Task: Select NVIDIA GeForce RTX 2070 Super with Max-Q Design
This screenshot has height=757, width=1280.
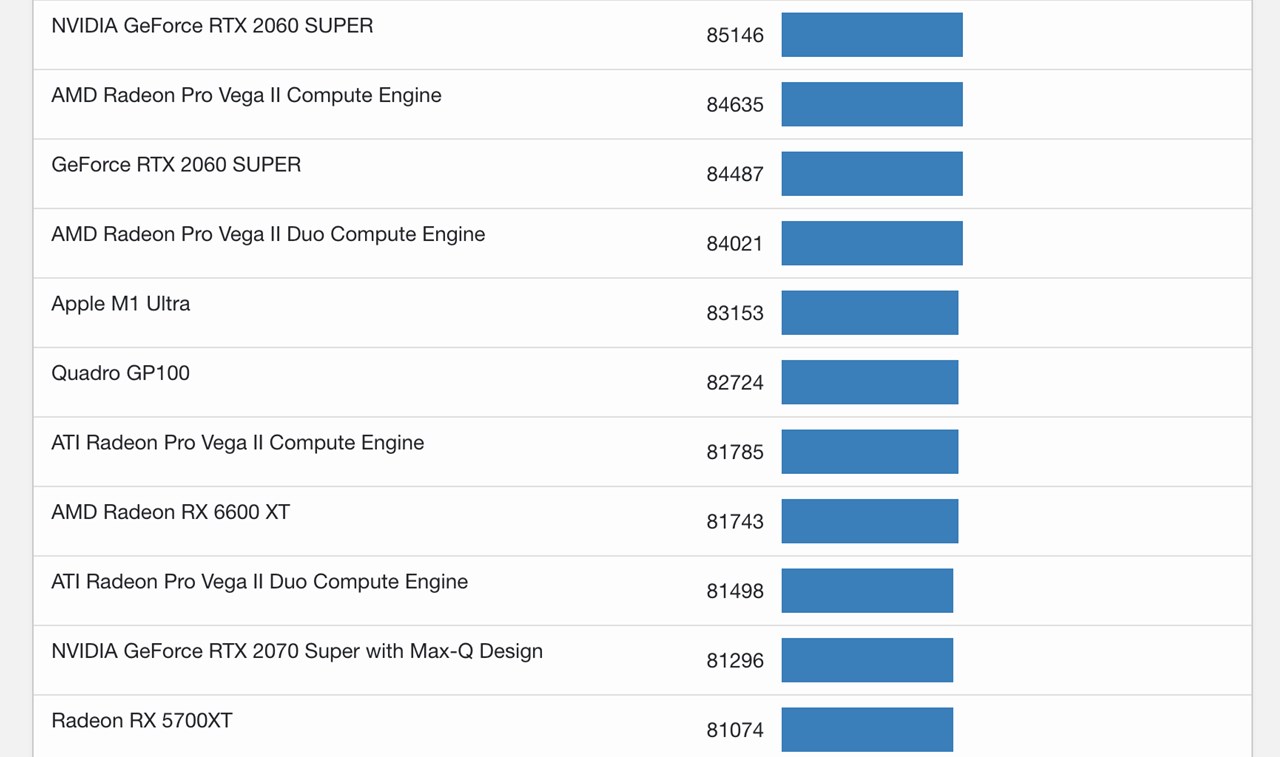Action: [x=297, y=652]
